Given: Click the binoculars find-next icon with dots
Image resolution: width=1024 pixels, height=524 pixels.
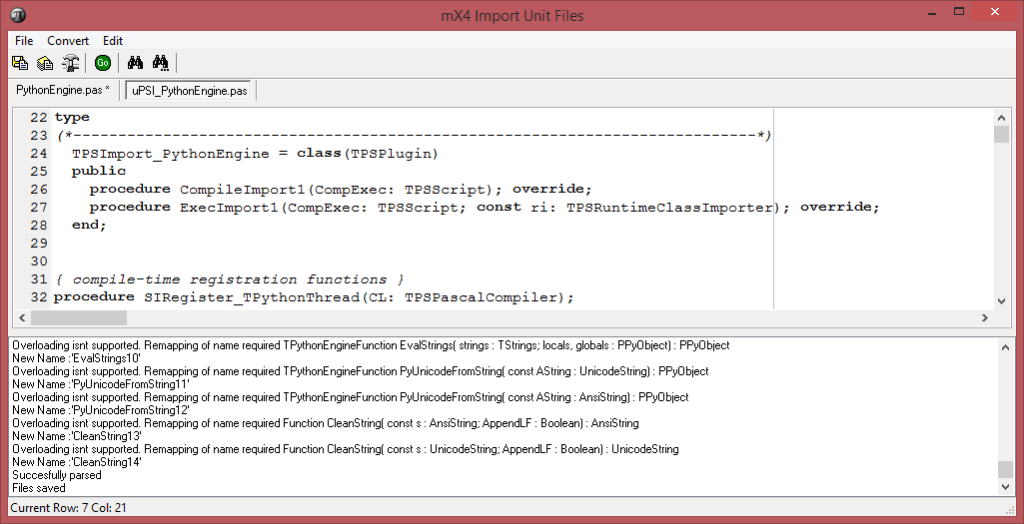Looking at the screenshot, I should click(161, 63).
